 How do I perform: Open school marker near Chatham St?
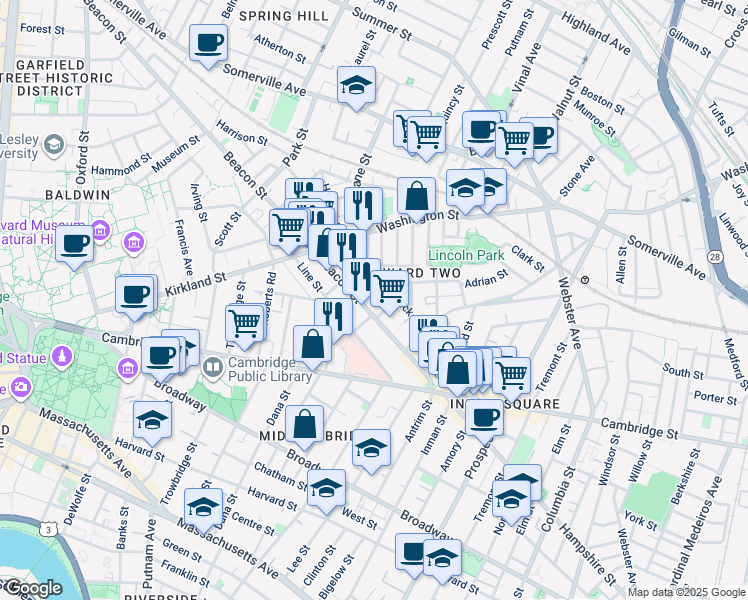click(x=326, y=489)
